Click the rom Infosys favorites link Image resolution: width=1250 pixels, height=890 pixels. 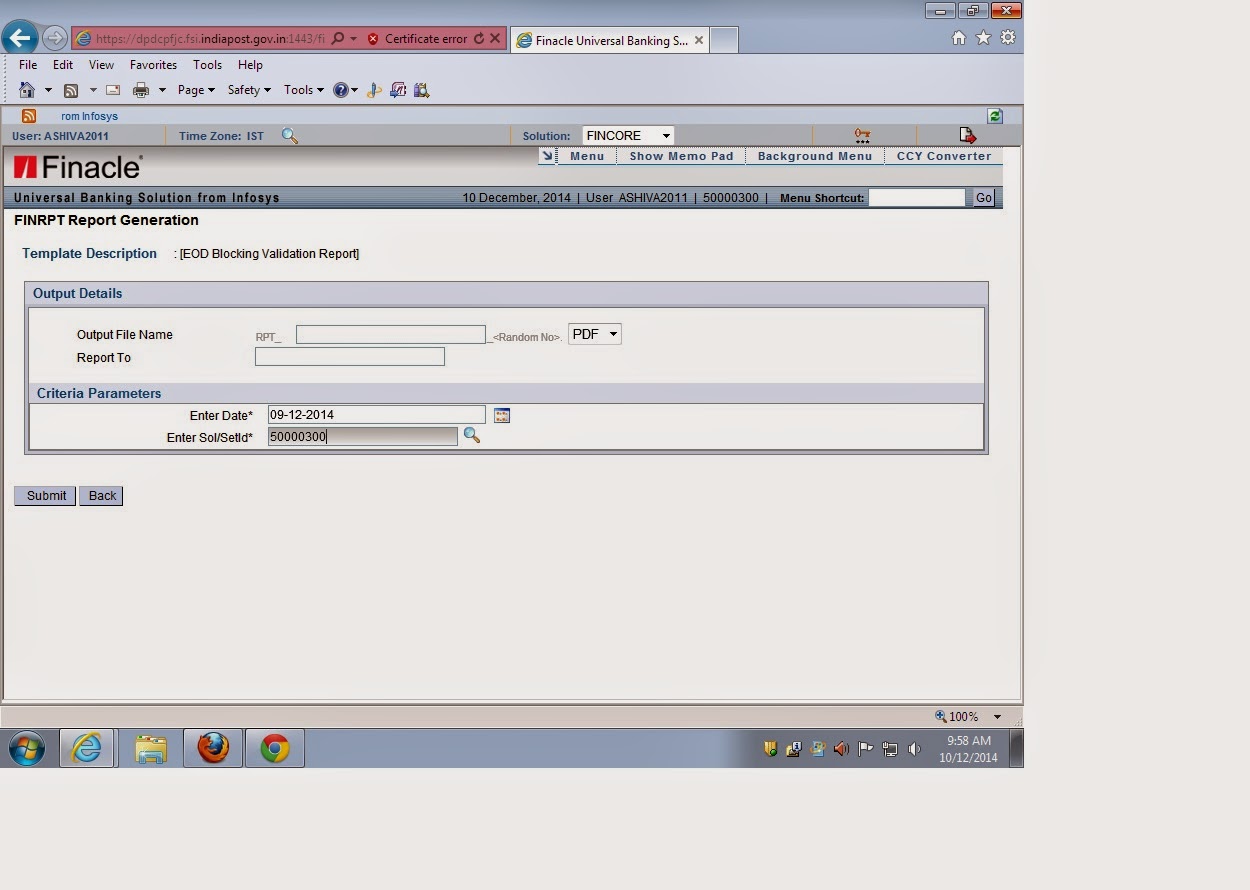pos(89,116)
